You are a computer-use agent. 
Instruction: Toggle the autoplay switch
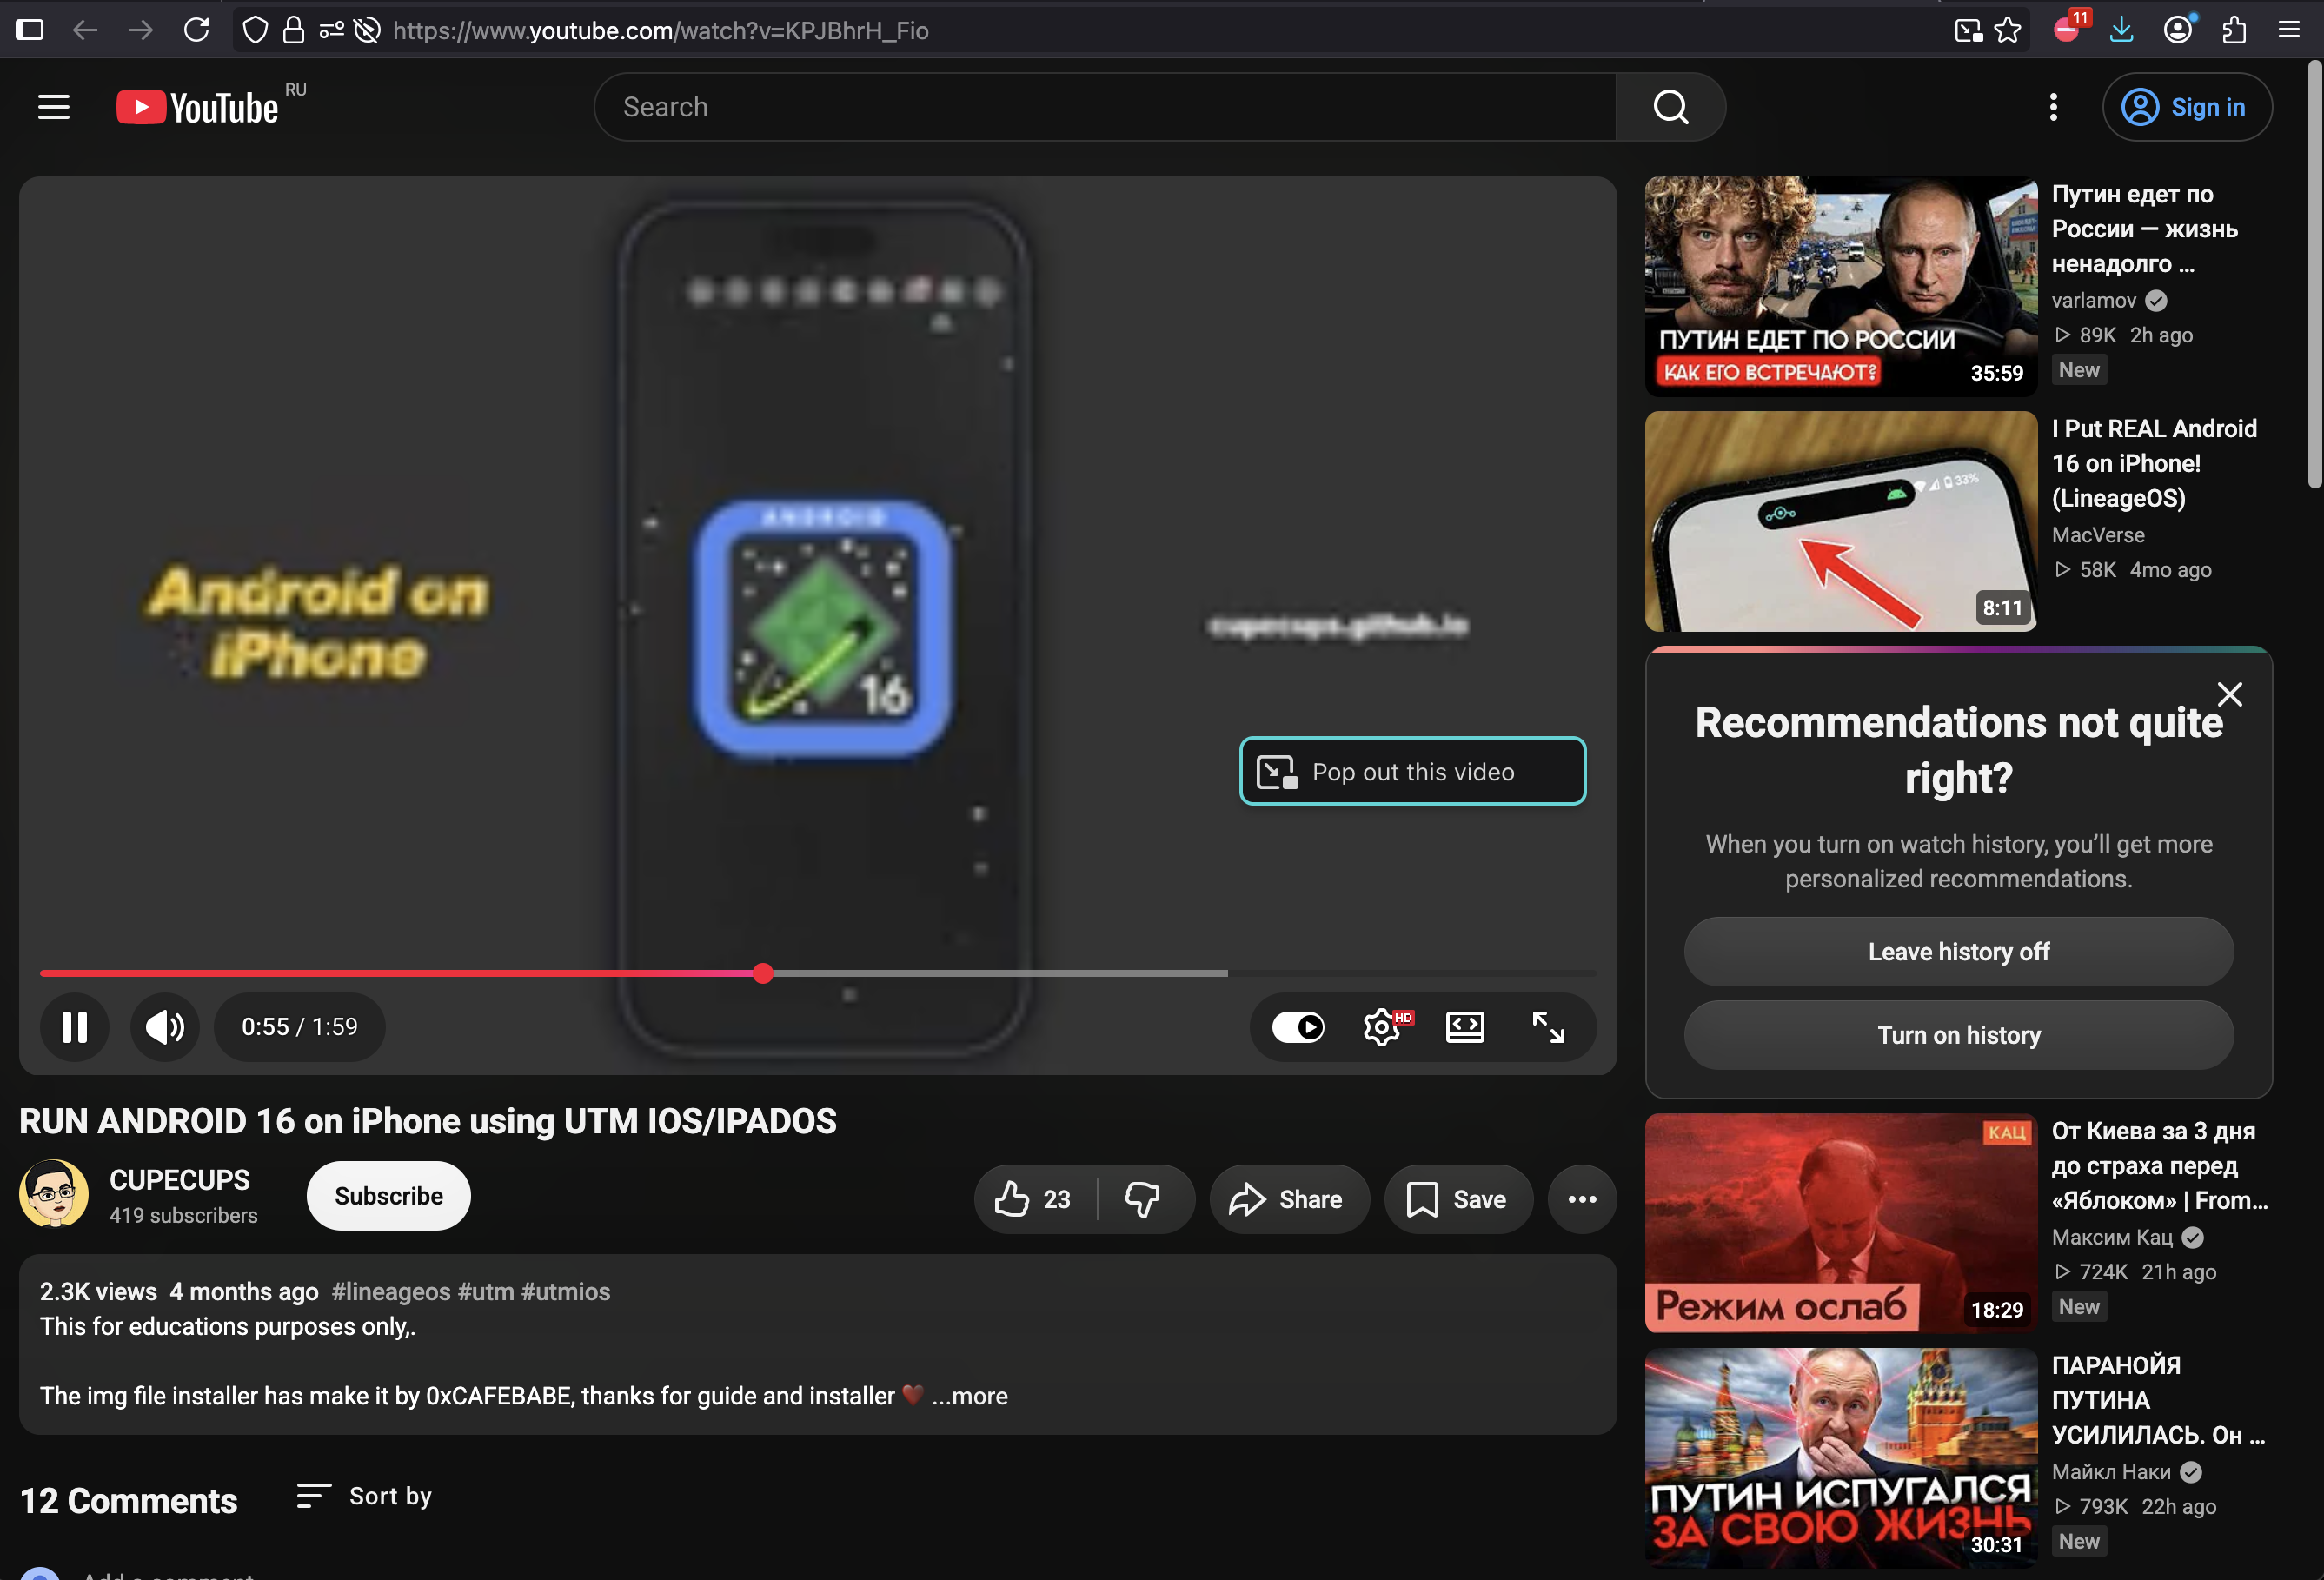1298,1027
